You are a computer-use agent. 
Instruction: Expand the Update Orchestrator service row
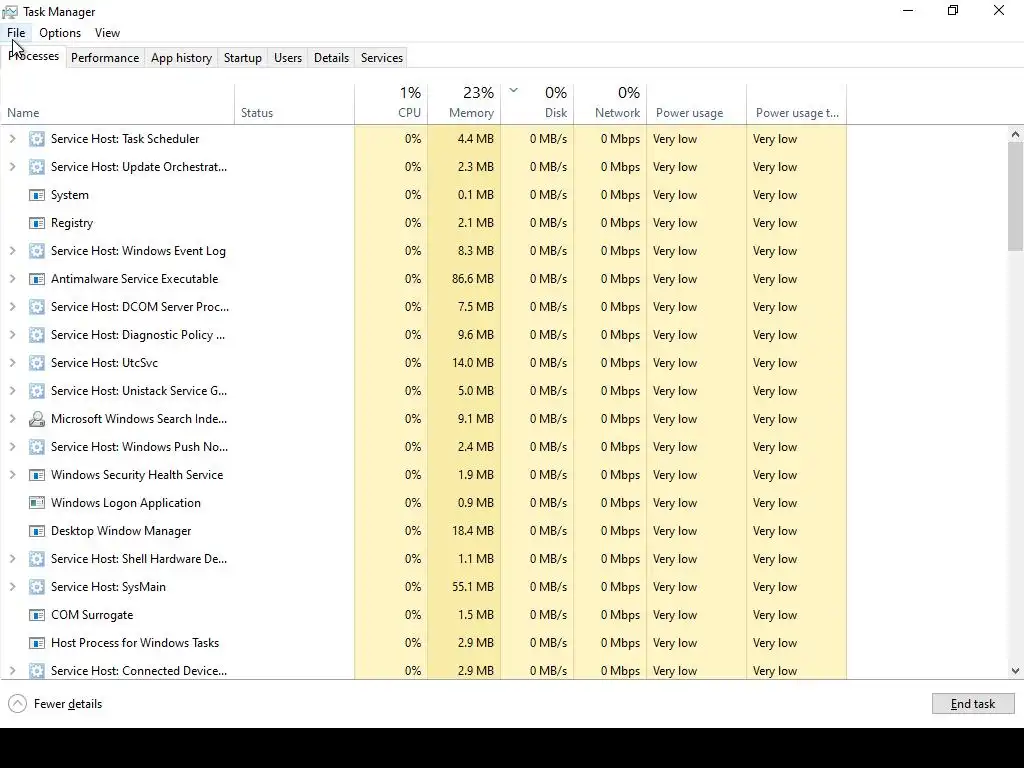pos(12,167)
